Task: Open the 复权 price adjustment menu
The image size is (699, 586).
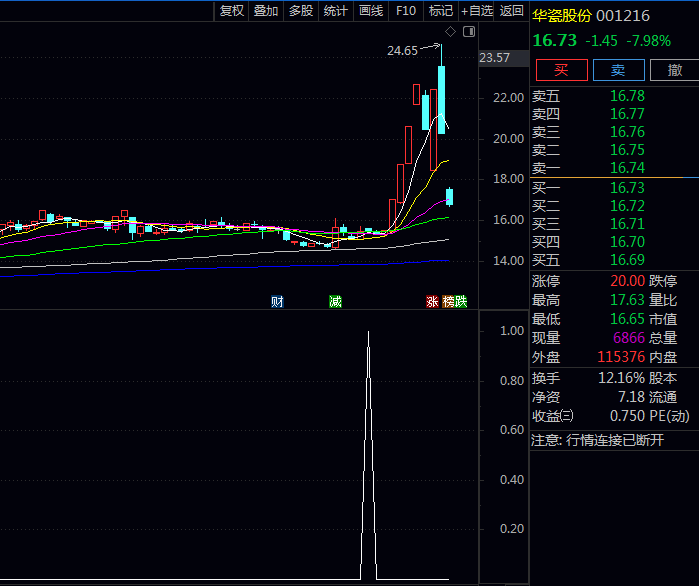Action: pos(232,11)
